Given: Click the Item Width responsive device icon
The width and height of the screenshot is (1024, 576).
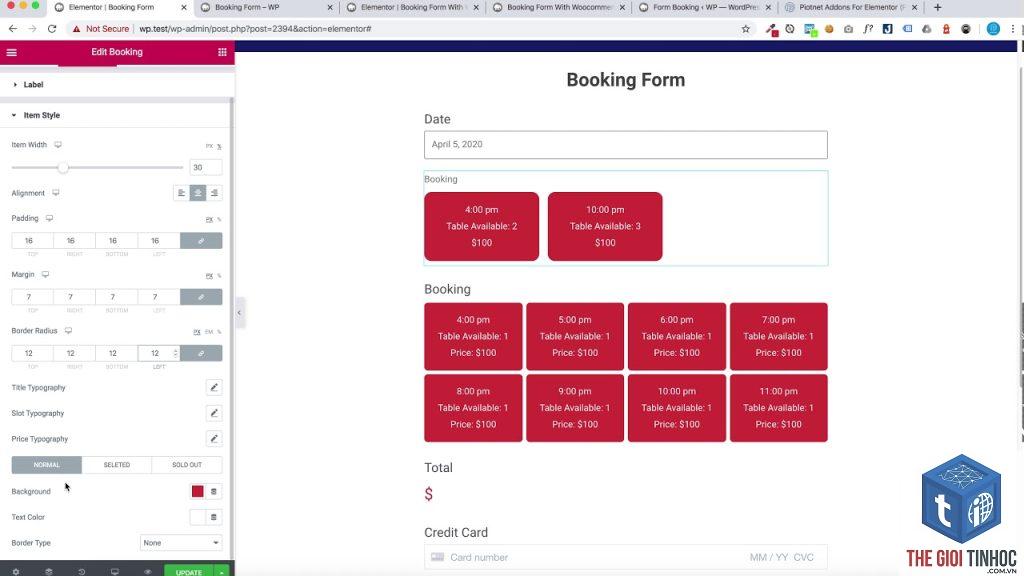Looking at the screenshot, I should coord(58,144).
